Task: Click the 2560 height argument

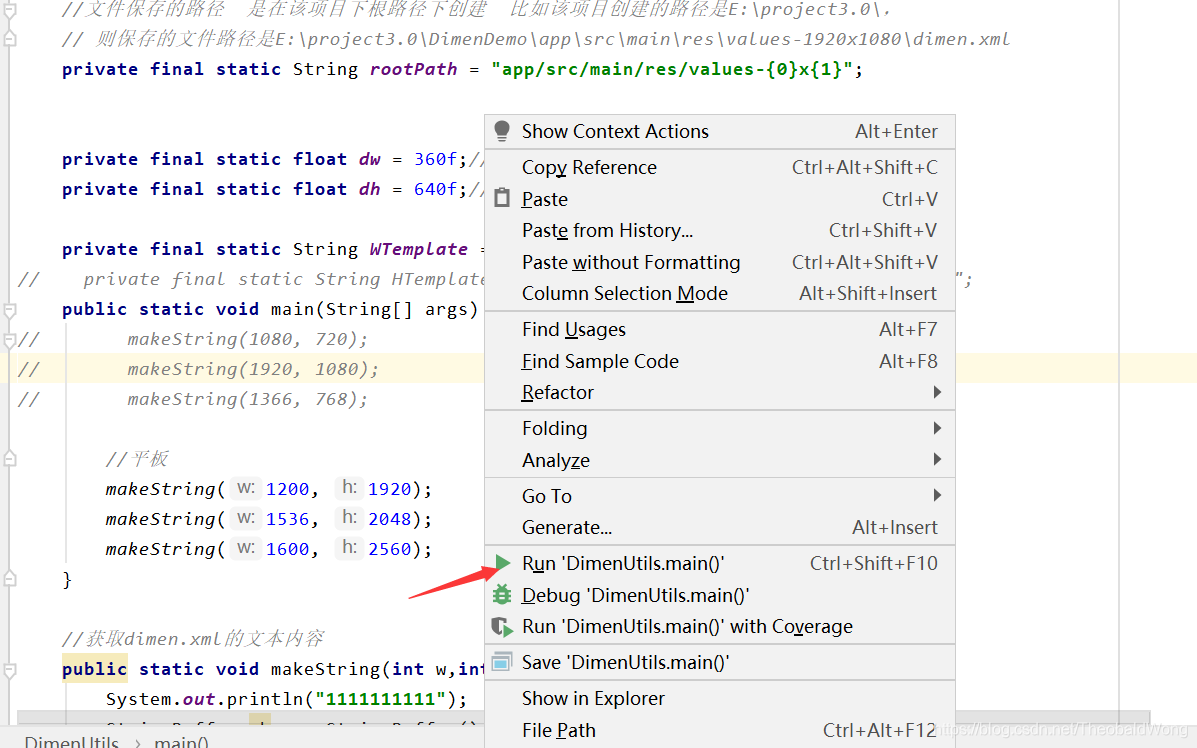Action: point(389,549)
